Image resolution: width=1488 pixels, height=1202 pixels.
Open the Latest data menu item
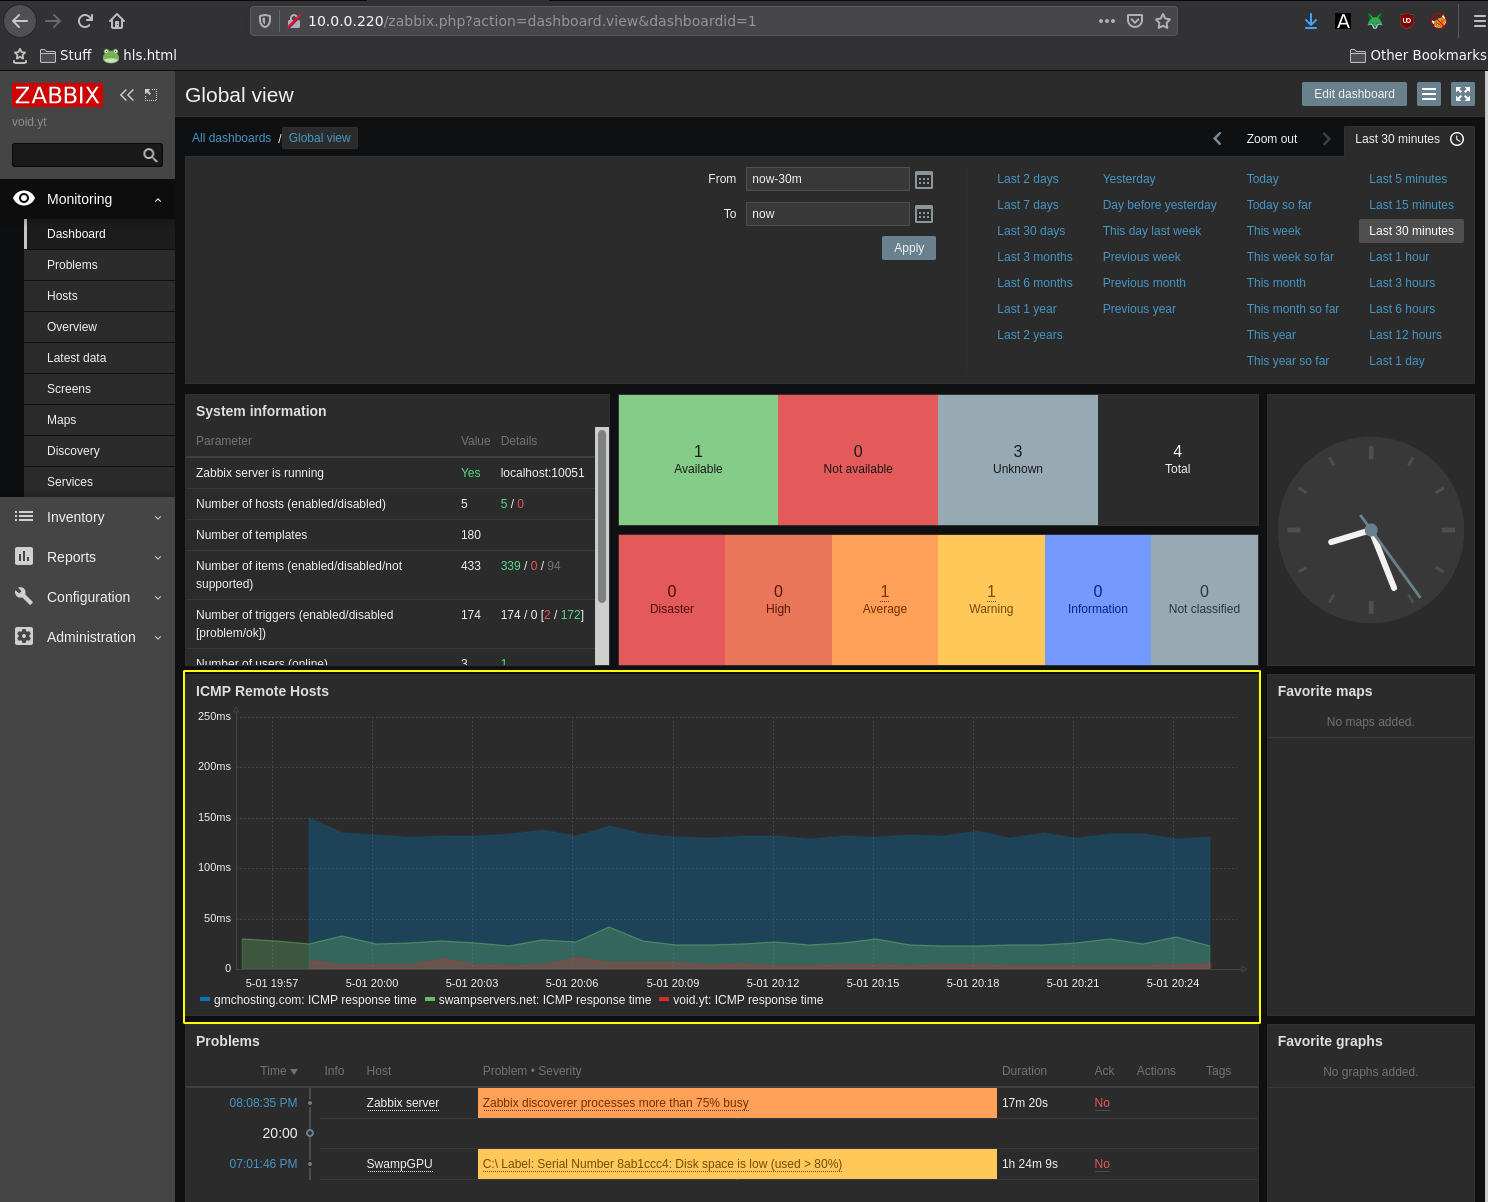tap(99, 358)
